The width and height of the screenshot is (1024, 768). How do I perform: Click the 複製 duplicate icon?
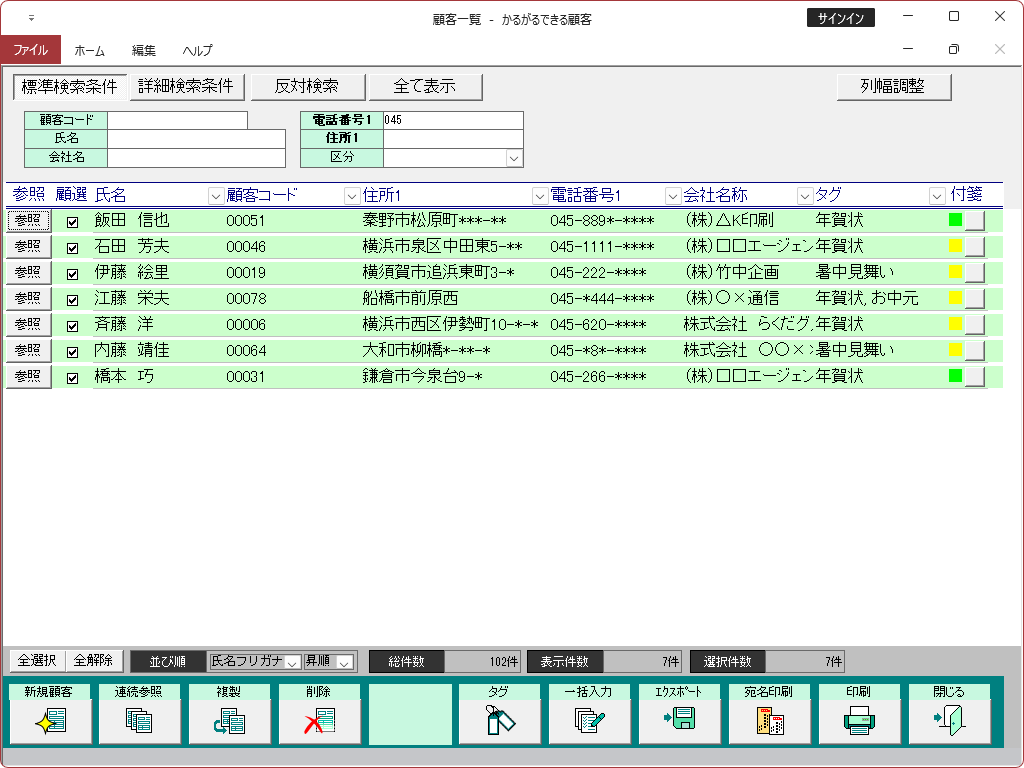tap(230, 720)
